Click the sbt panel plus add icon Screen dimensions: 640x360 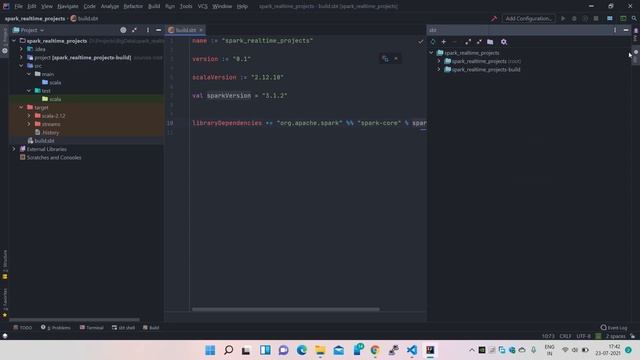(444, 42)
